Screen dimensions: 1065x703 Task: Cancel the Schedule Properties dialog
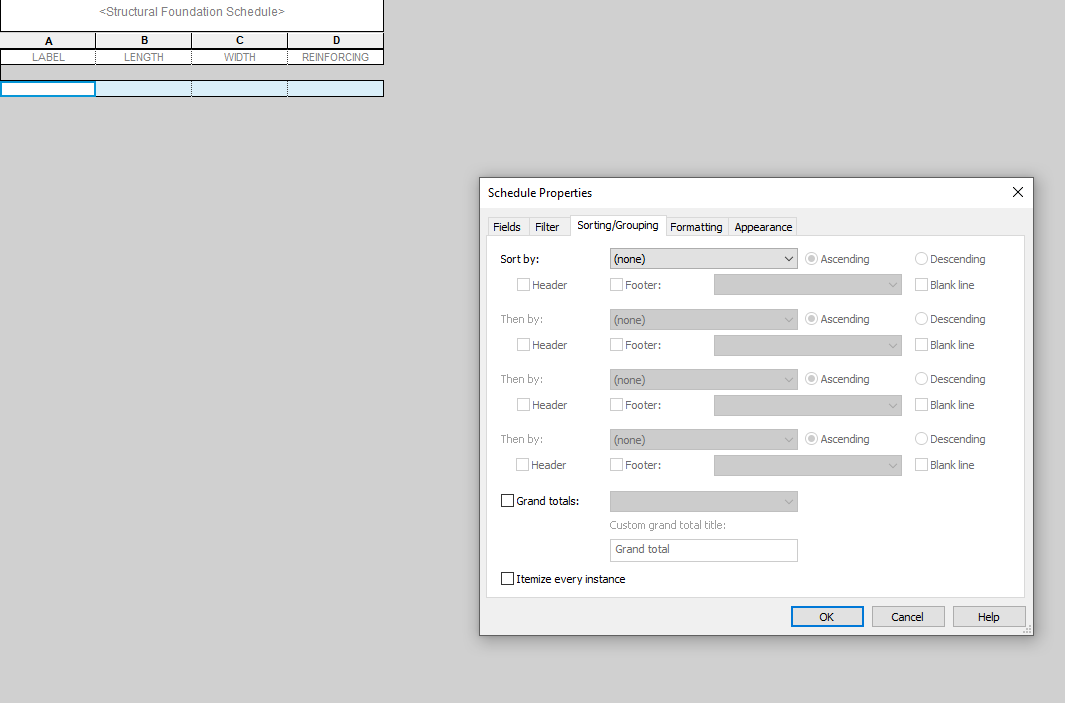pos(907,616)
